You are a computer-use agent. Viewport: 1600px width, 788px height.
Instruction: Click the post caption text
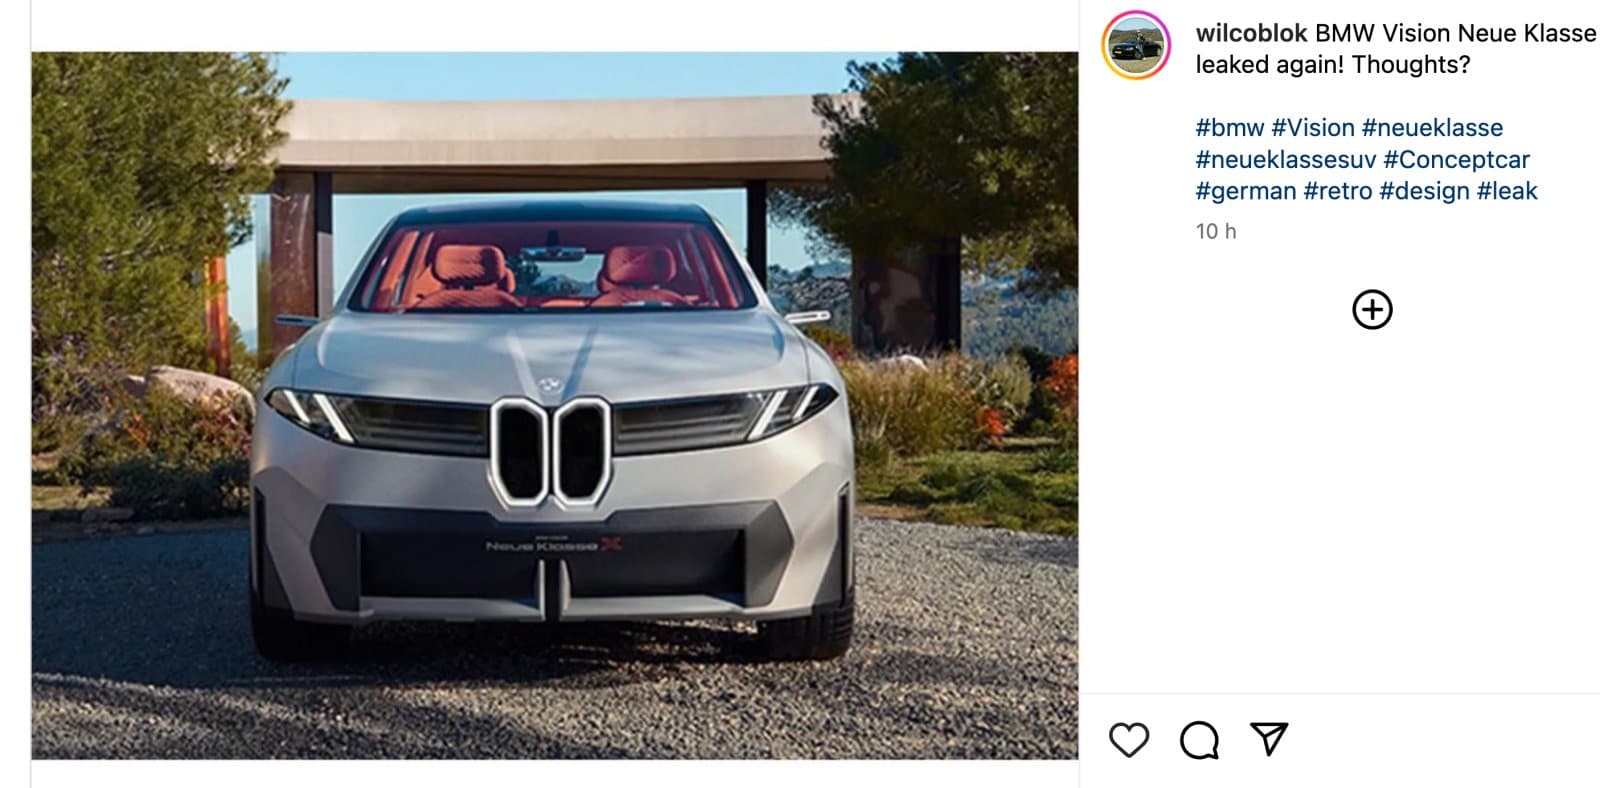point(1395,49)
